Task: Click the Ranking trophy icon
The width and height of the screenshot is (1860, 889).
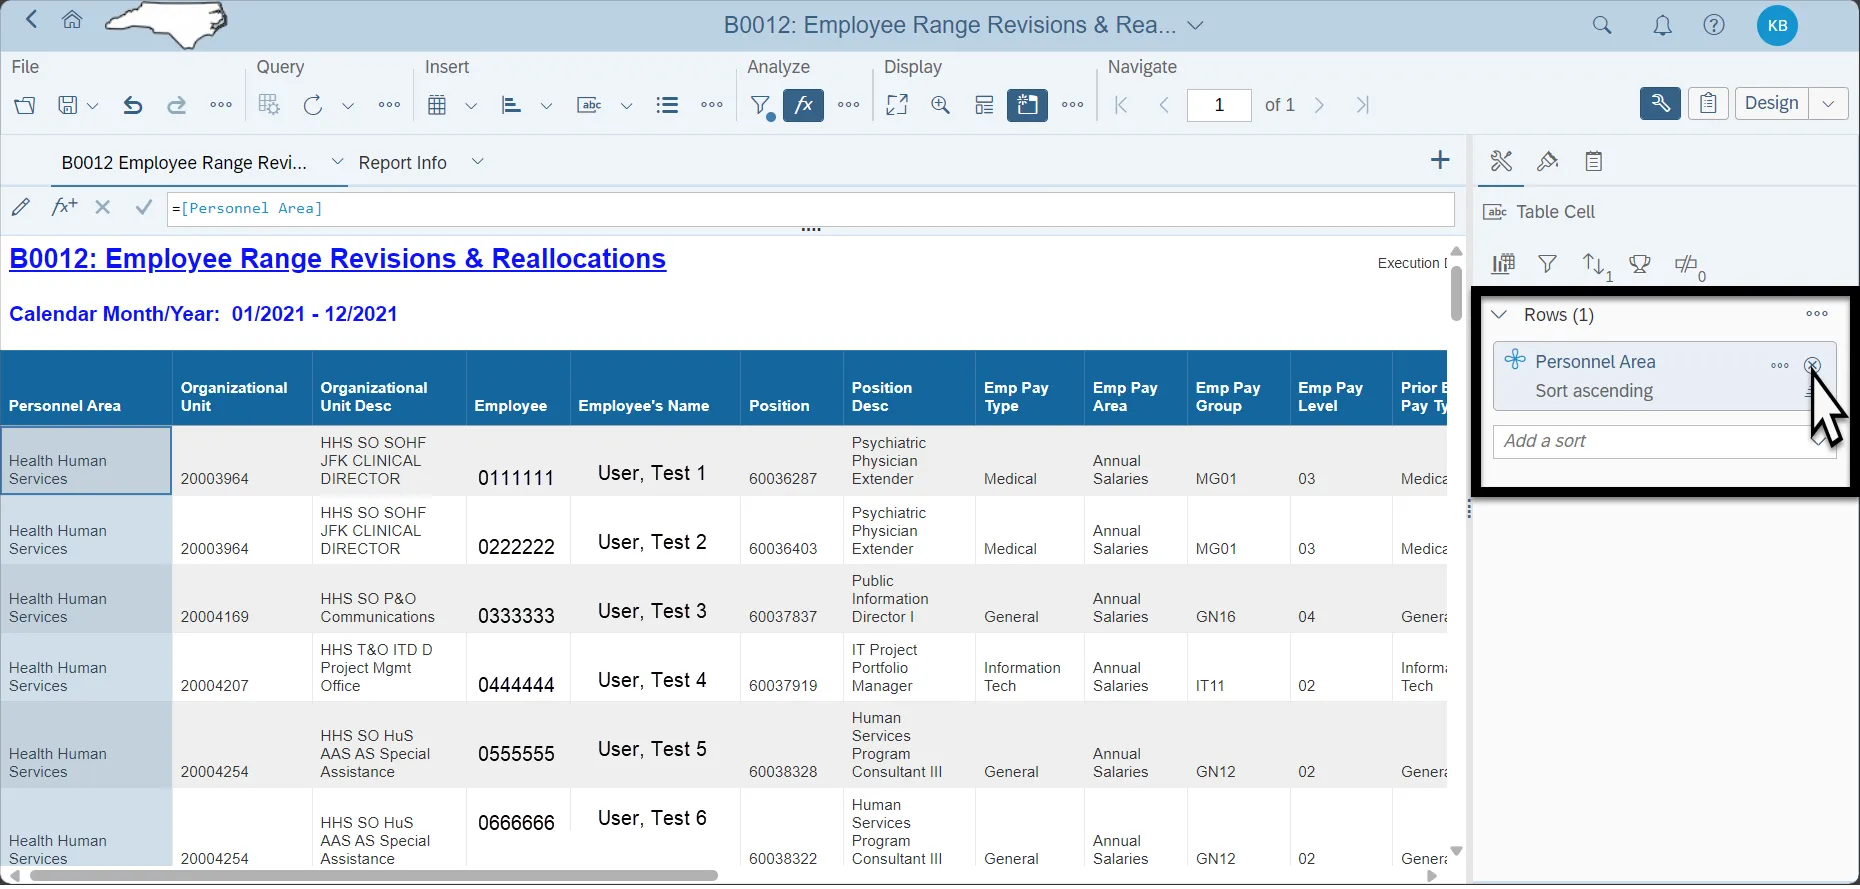Action: point(1640,264)
